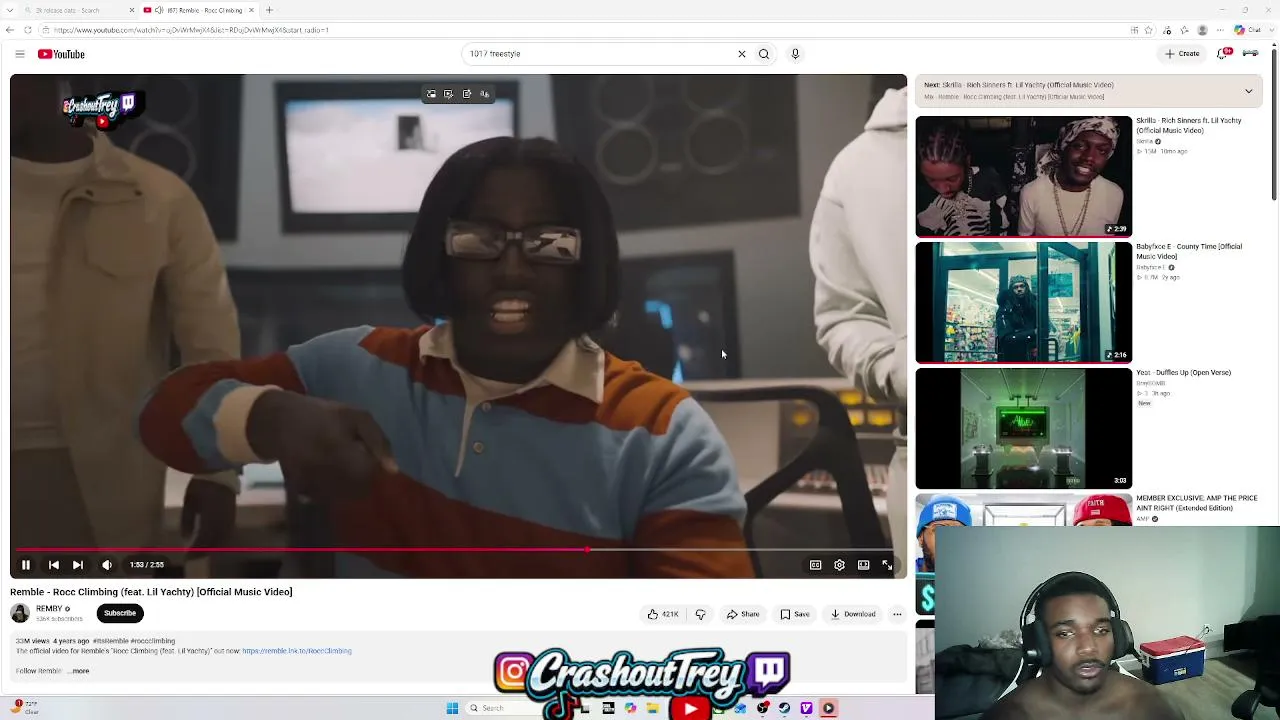This screenshot has height=720, width=1280.
Task: Close the Remble - Rocc Climbing tab
Action: (x=251, y=10)
